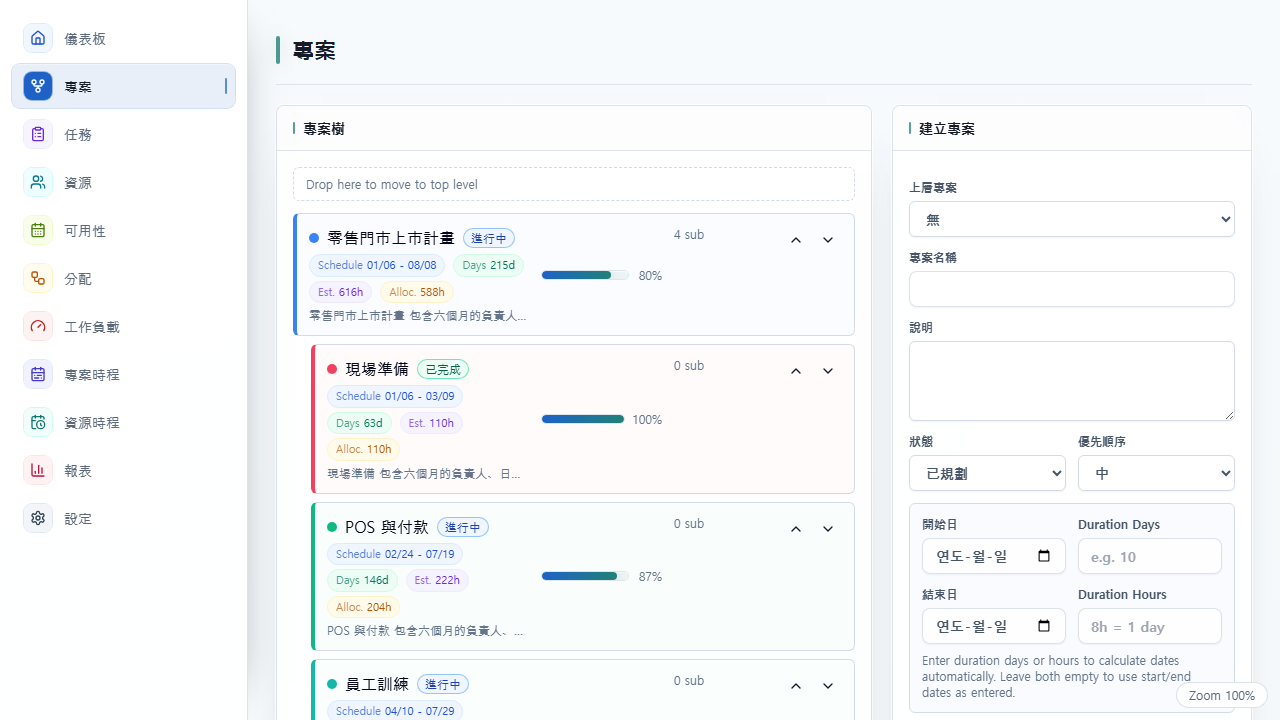Screen dimensions: 1280x720
Task: Select the POS 與付款 project title
Action: [x=386, y=527]
